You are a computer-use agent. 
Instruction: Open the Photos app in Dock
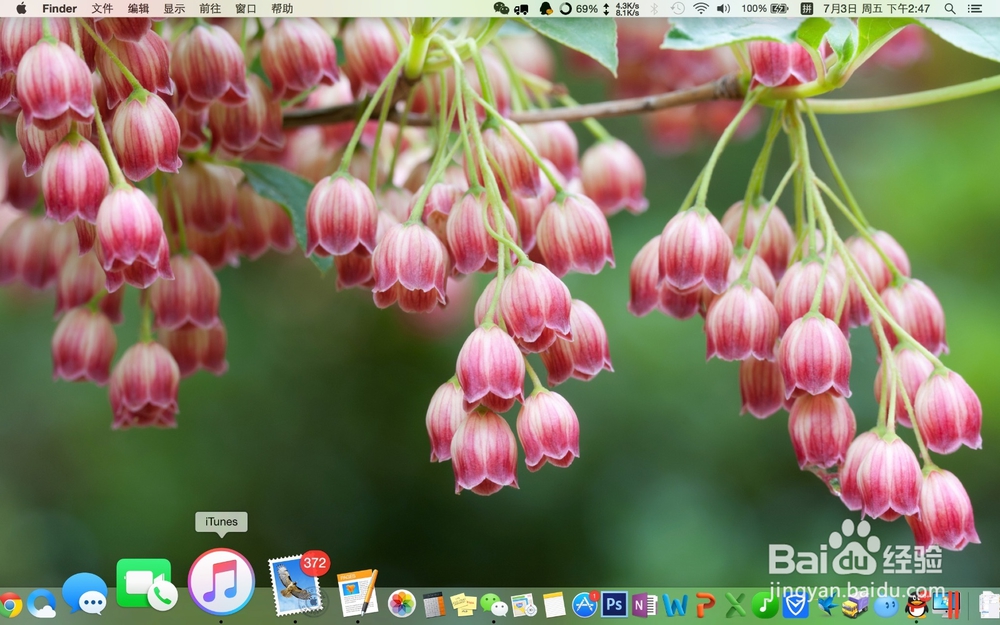402,603
